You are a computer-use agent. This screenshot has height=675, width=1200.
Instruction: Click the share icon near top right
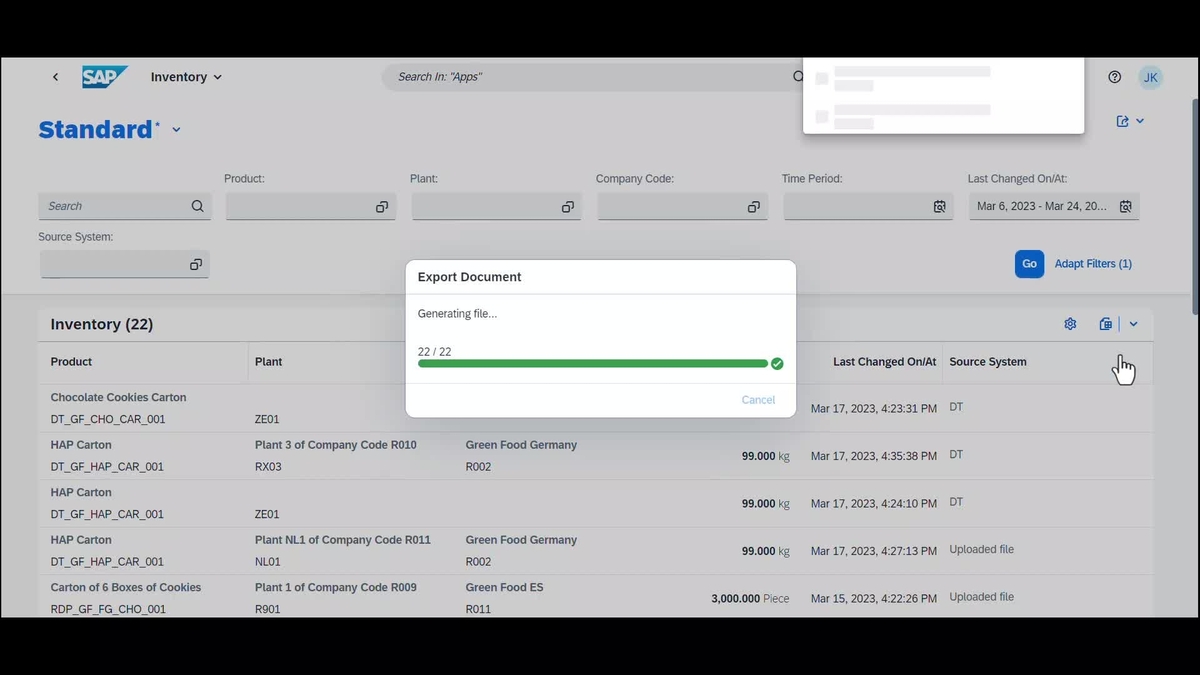[1123, 121]
